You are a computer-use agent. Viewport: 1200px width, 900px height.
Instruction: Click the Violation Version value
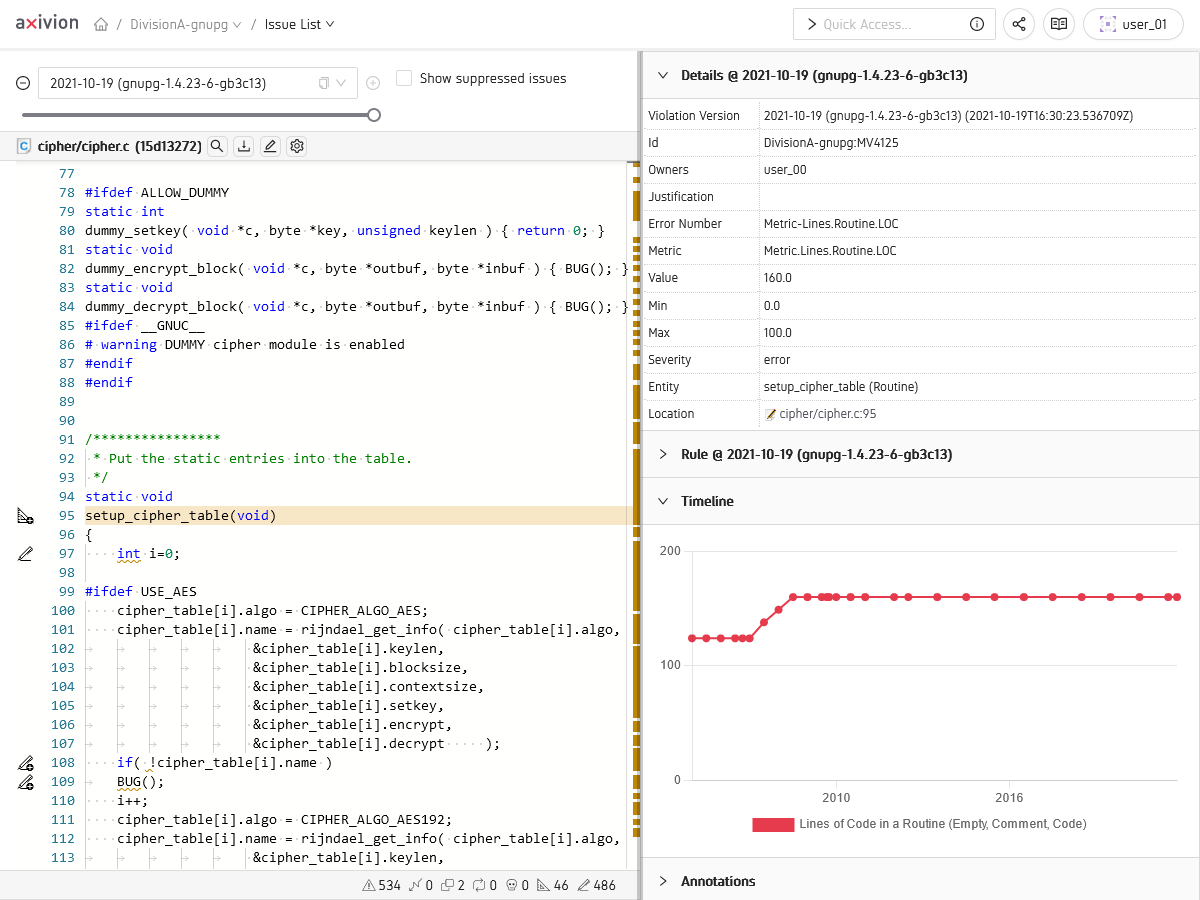point(948,116)
